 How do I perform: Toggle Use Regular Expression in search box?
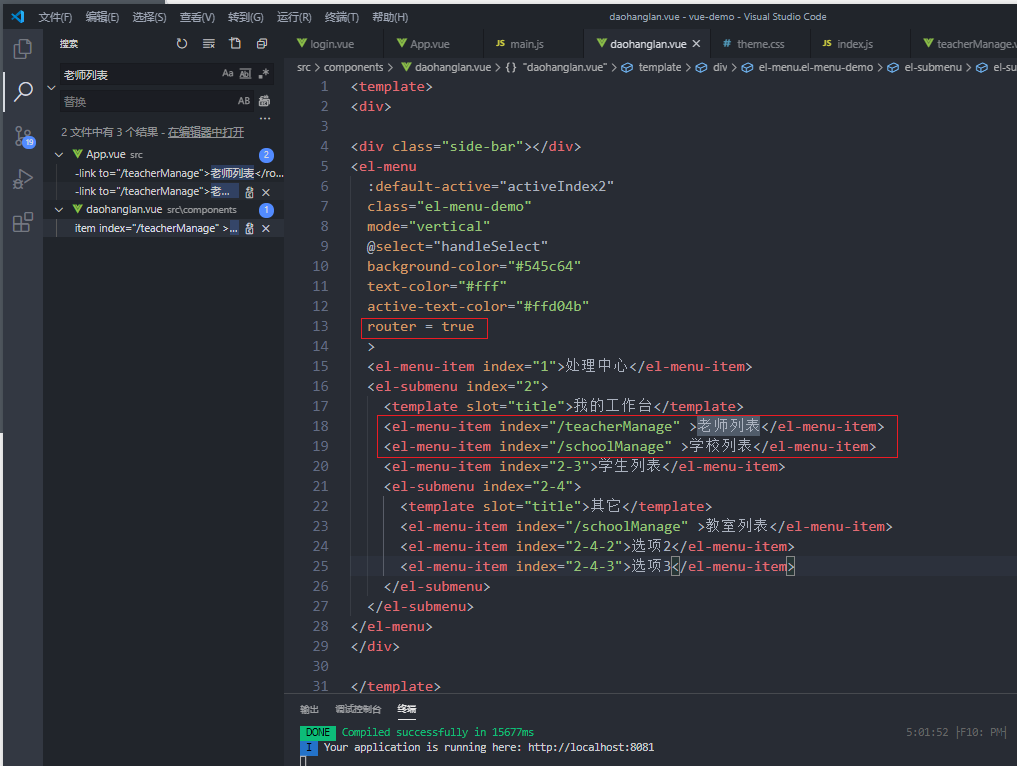pos(263,74)
